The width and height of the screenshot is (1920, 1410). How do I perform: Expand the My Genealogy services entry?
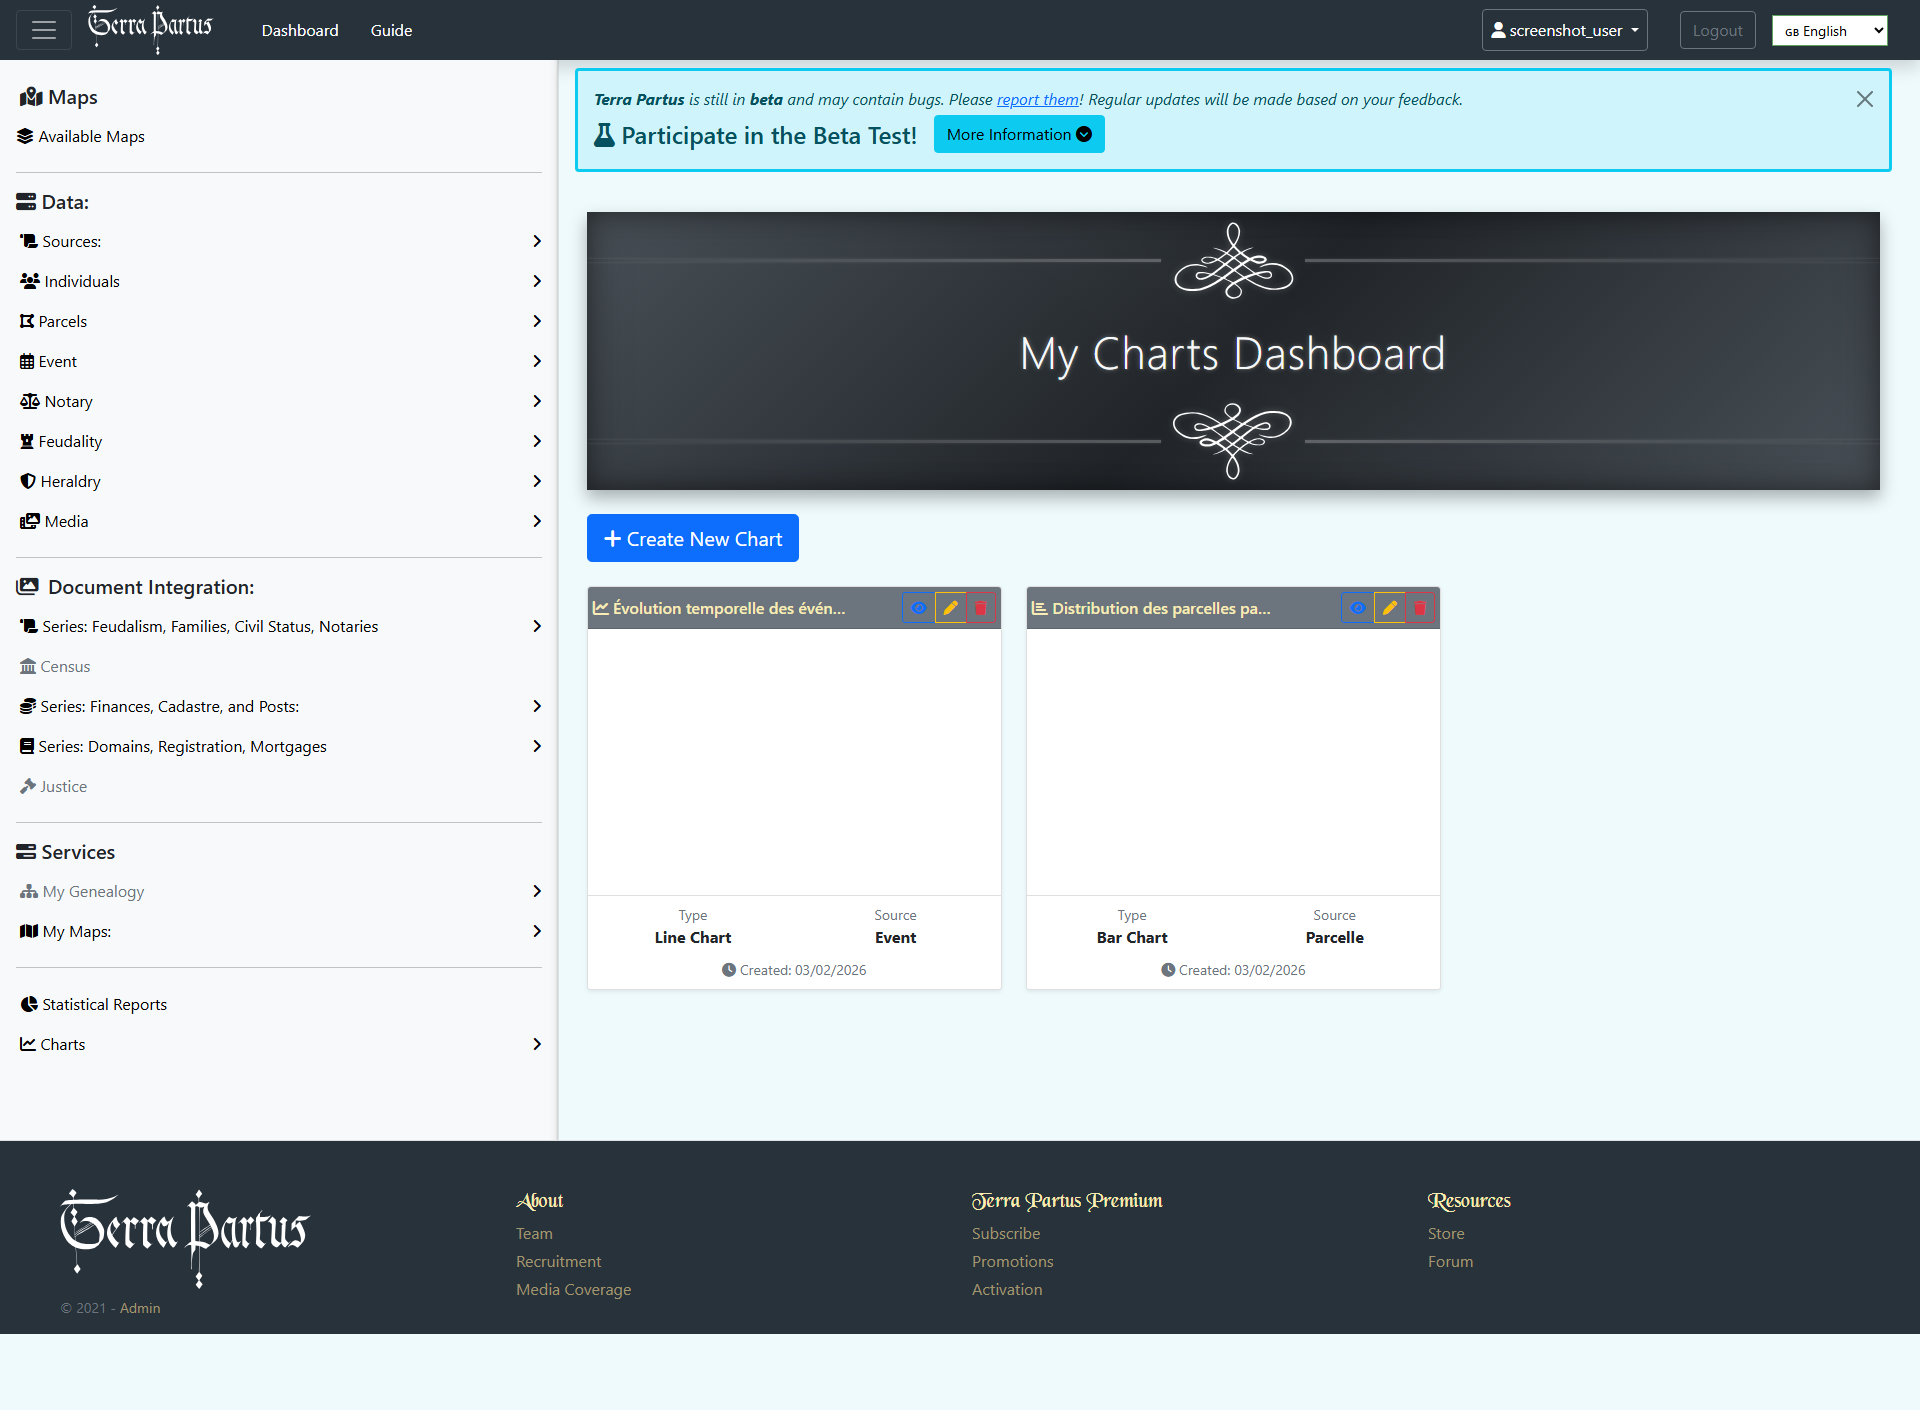pos(92,891)
